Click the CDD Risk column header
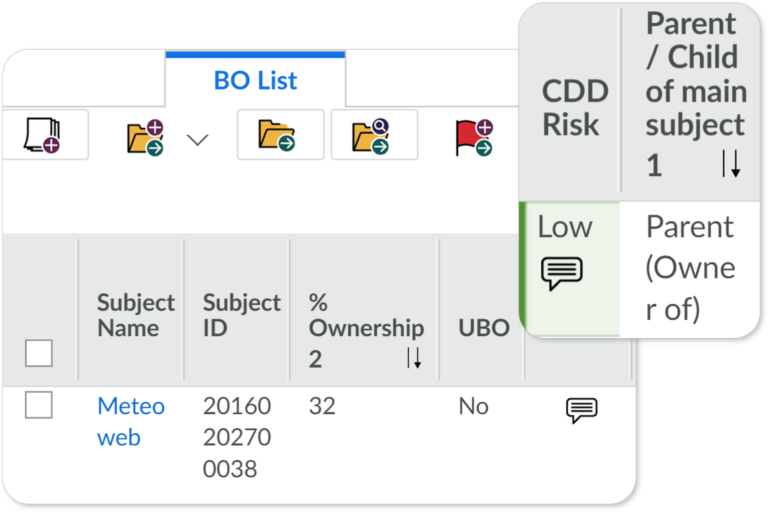This screenshot has width=768, height=512. click(x=575, y=107)
